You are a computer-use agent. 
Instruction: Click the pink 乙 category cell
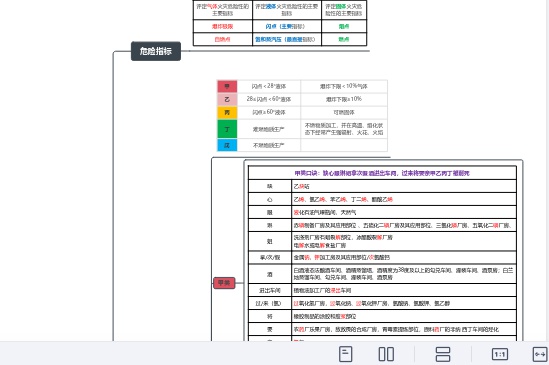click(x=227, y=99)
